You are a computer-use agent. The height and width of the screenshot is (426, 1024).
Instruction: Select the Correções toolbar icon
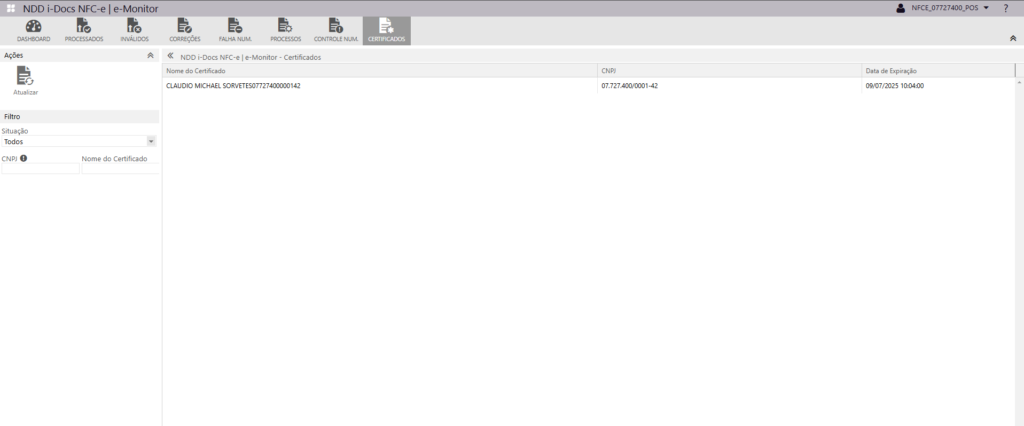[185, 29]
